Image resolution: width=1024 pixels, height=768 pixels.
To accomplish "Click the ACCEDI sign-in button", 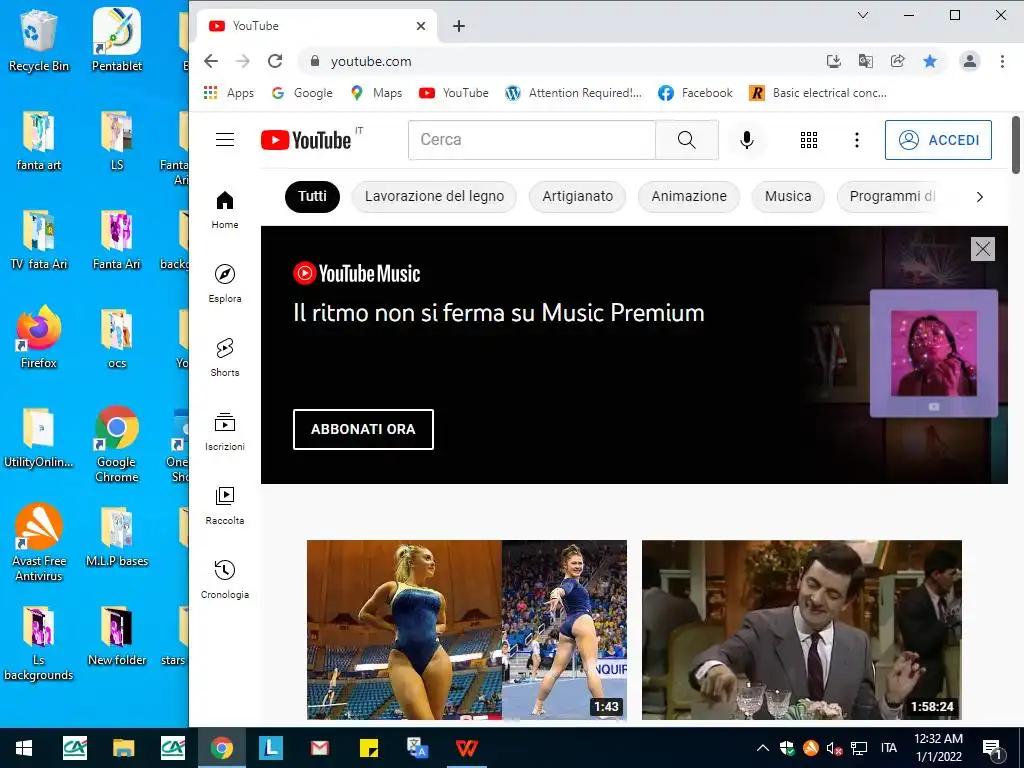I will pos(938,140).
